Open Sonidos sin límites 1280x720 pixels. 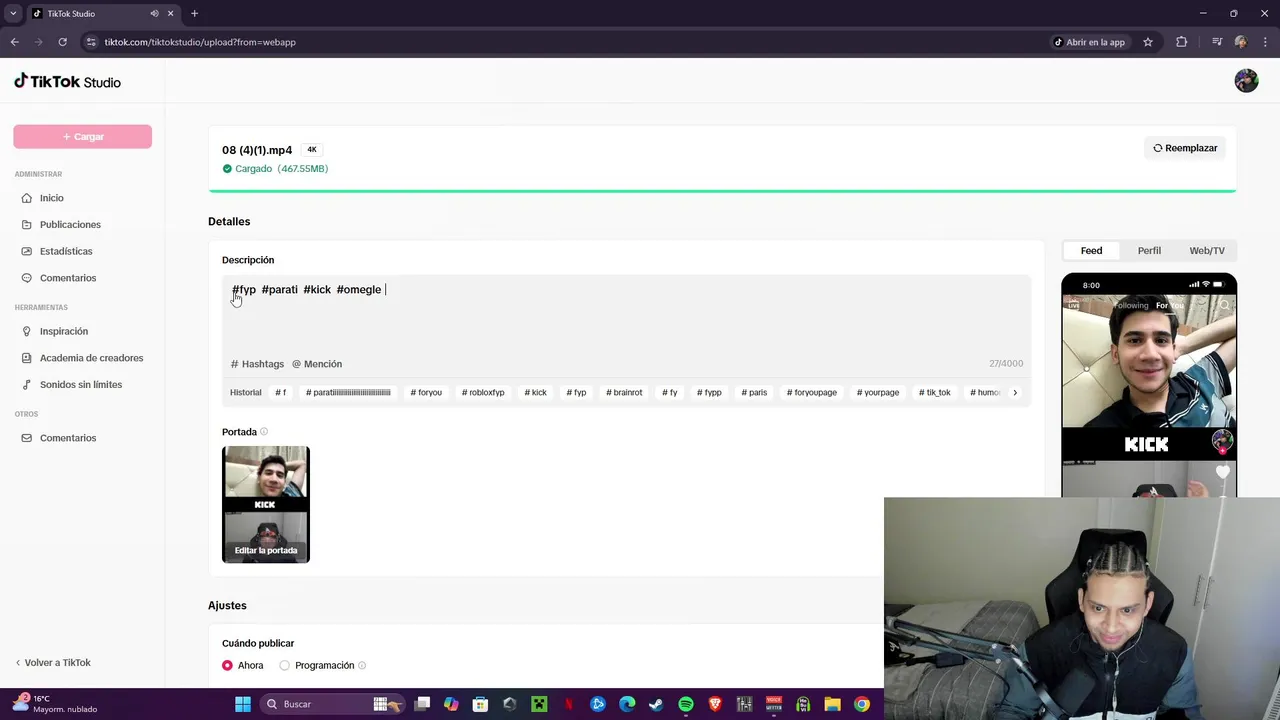click(82, 385)
